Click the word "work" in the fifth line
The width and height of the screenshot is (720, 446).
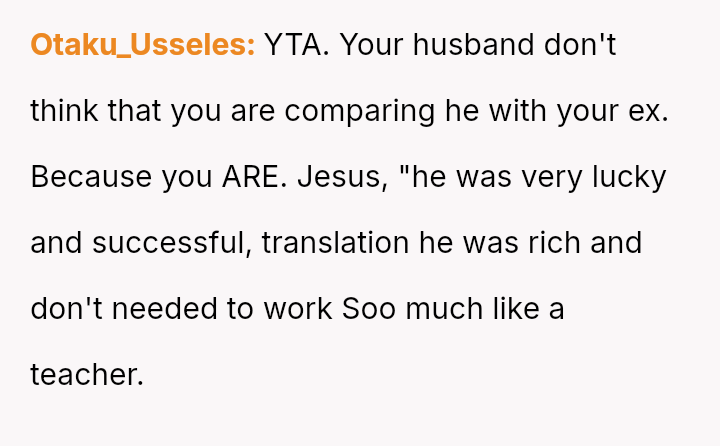coord(298,308)
